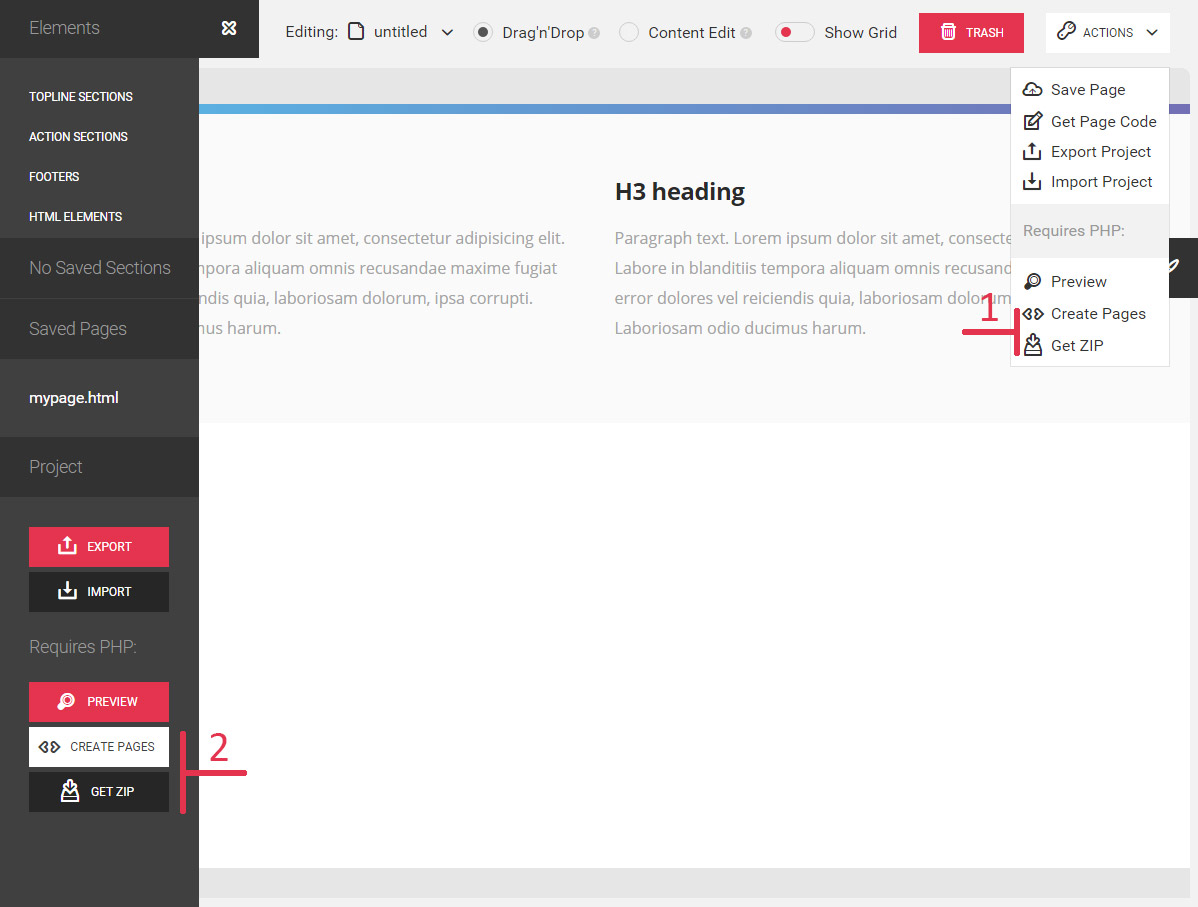Select the Content Edit radio button
Image resolution: width=1198 pixels, height=907 pixels.
pyautogui.click(x=629, y=32)
